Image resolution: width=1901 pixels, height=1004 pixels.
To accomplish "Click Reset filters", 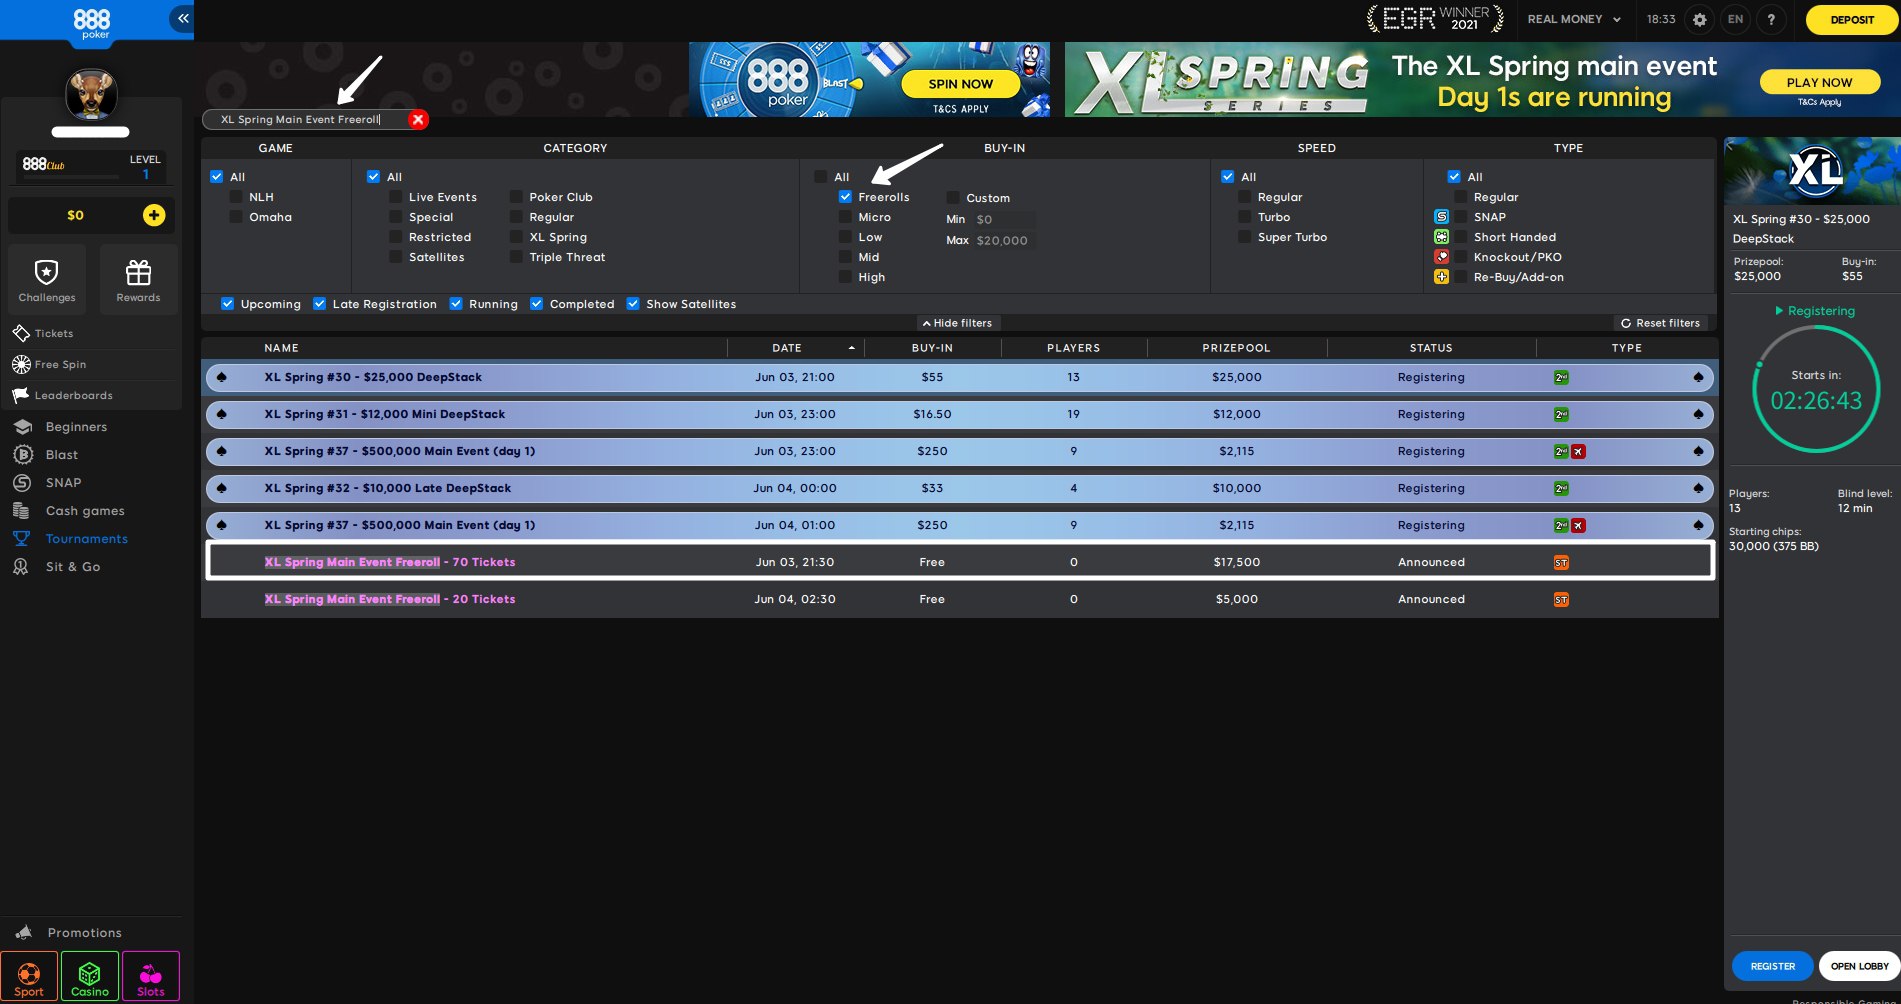I will pyautogui.click(x=1660, y=323).
